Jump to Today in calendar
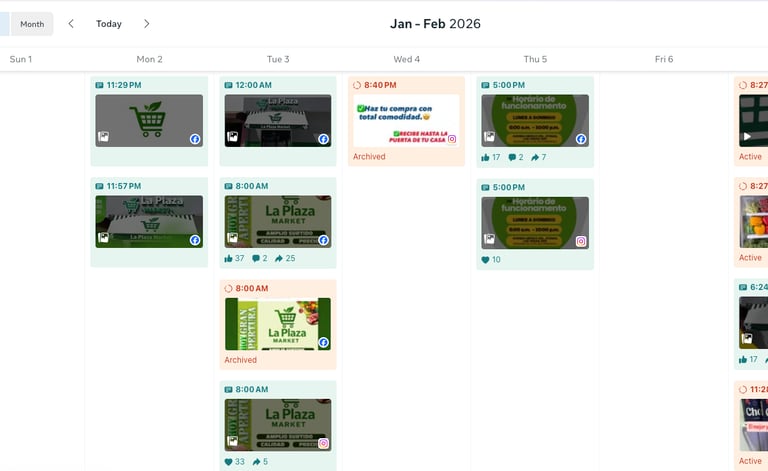 tap(109, 24)
